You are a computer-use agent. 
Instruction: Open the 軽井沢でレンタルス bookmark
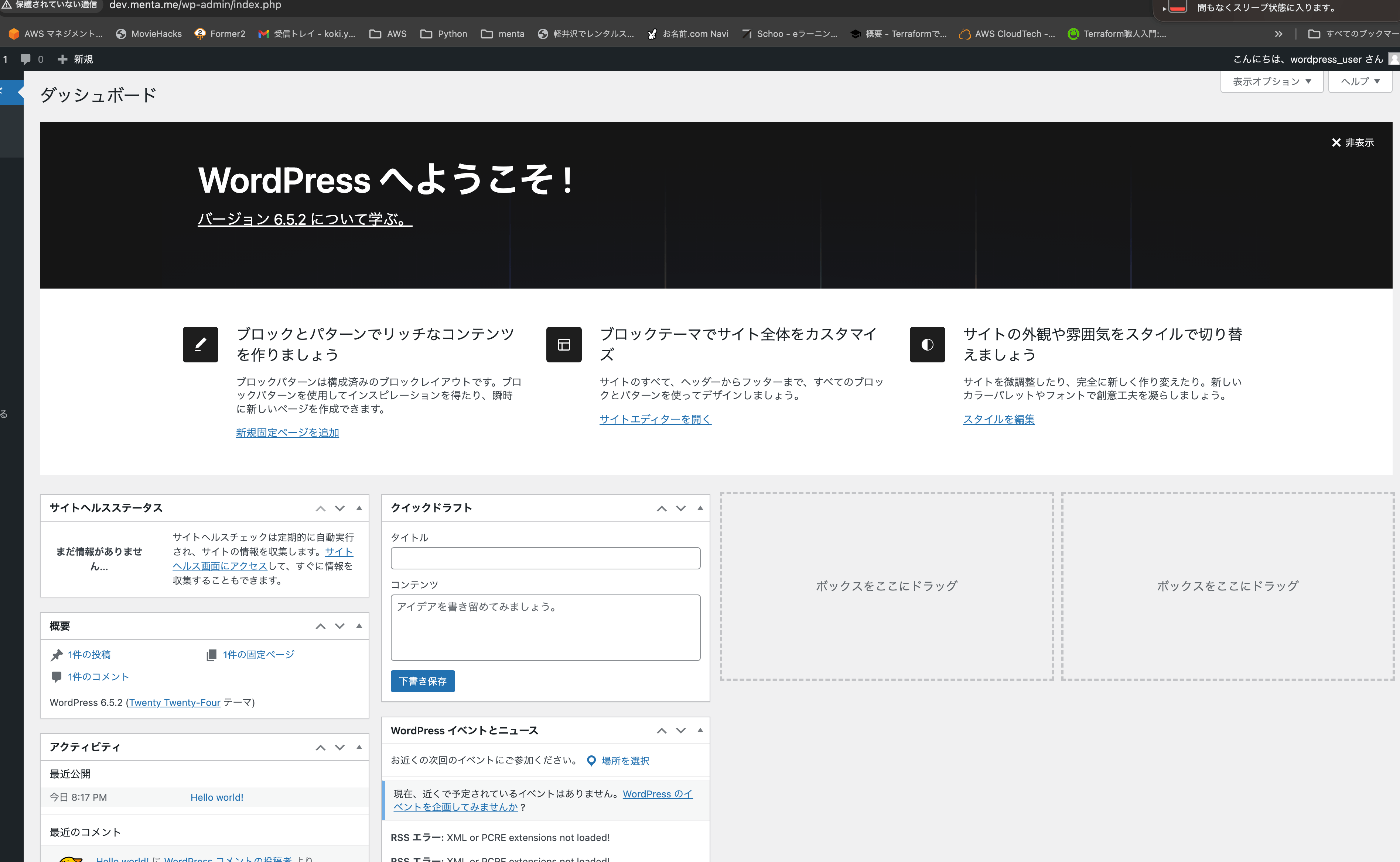pos(586,34)
